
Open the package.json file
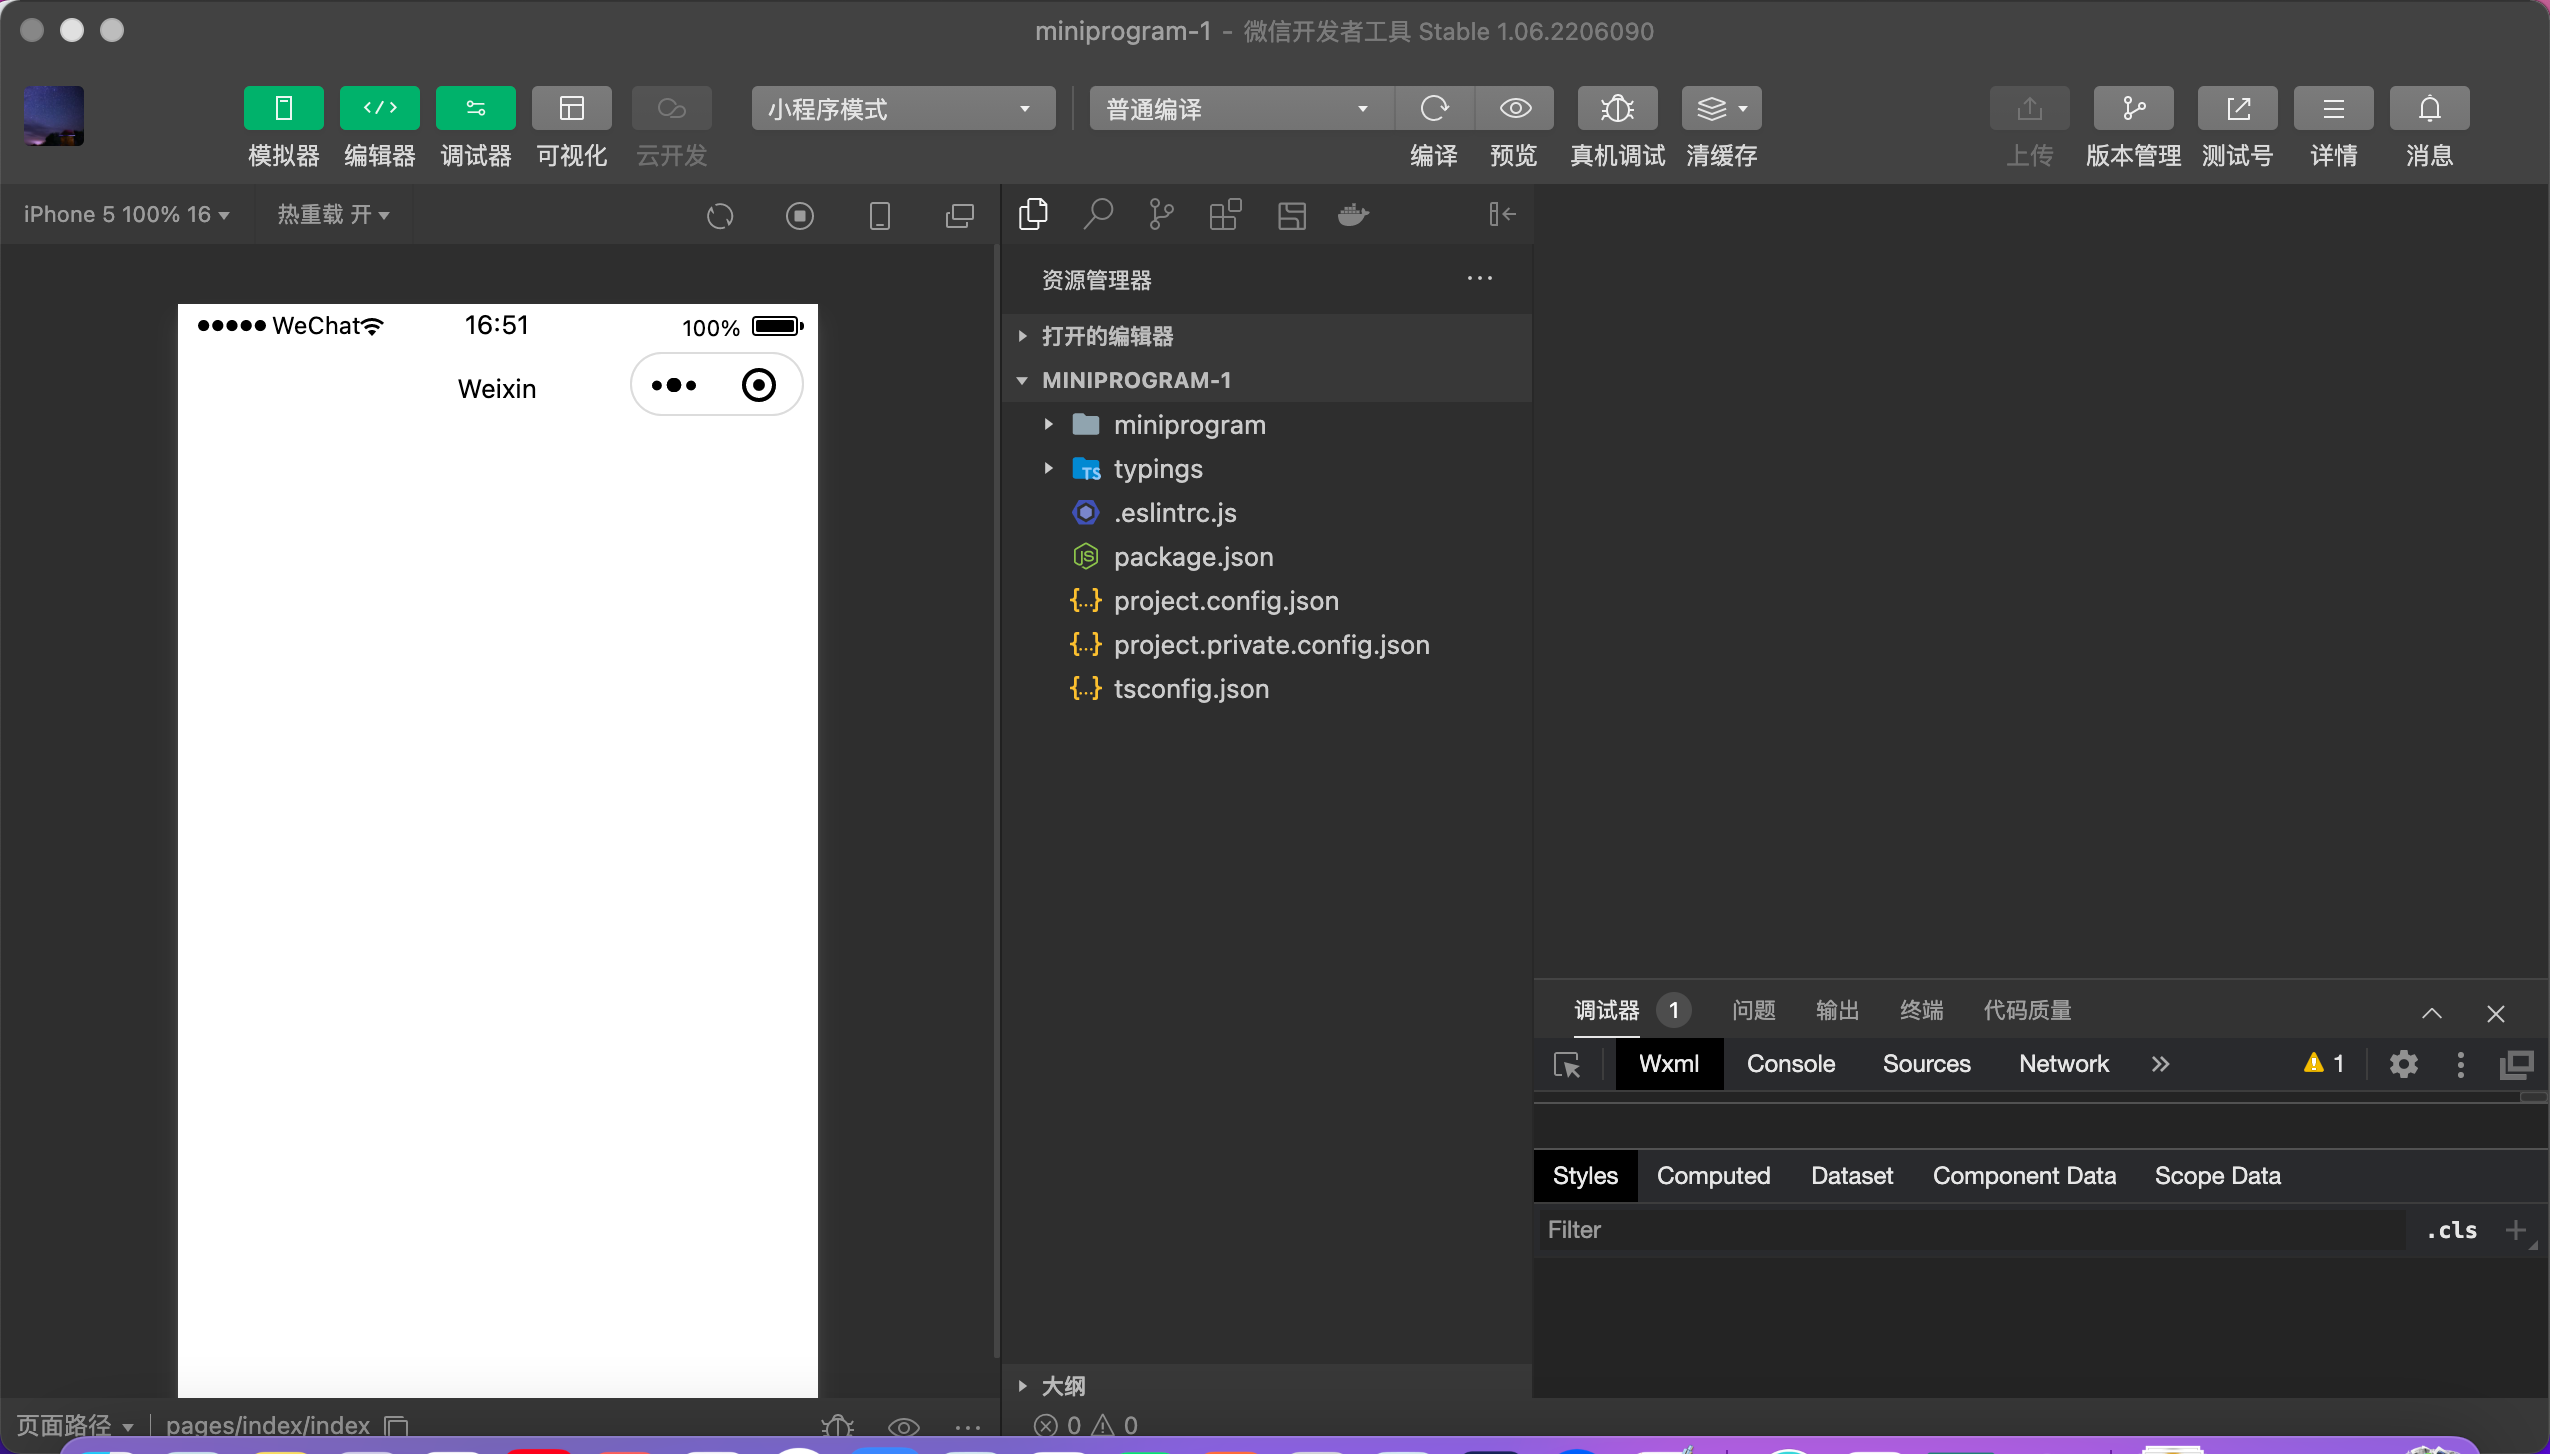(x=1193, y=557)
